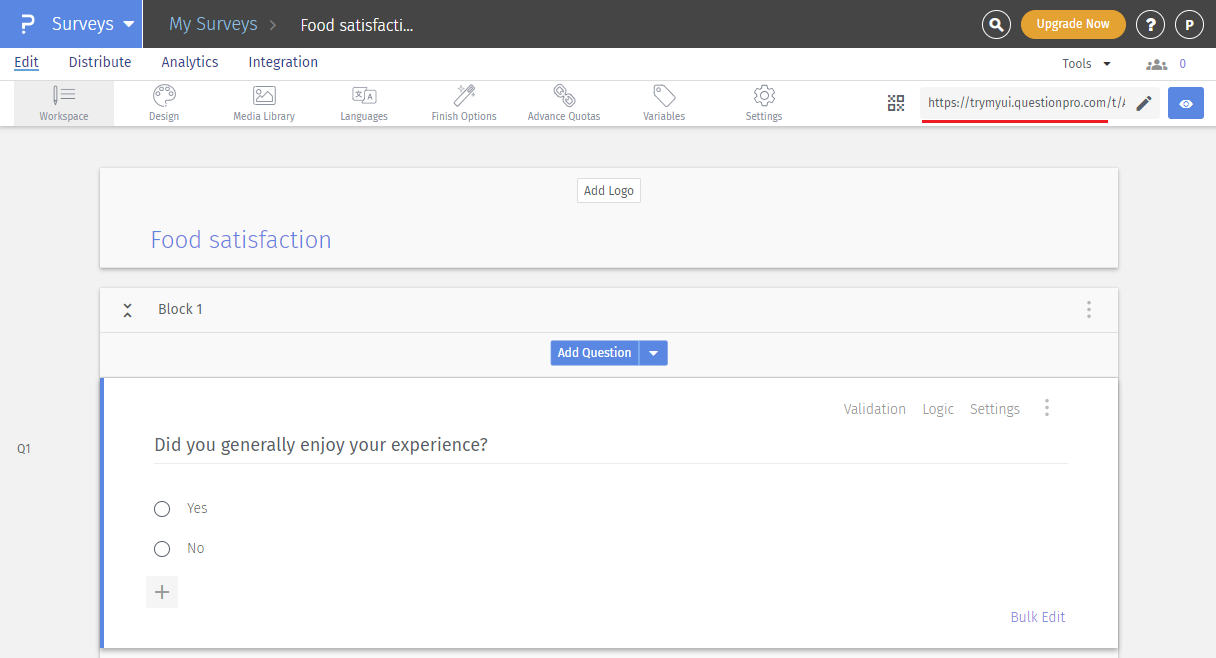Open survey Settings gear

pos(764,103)
